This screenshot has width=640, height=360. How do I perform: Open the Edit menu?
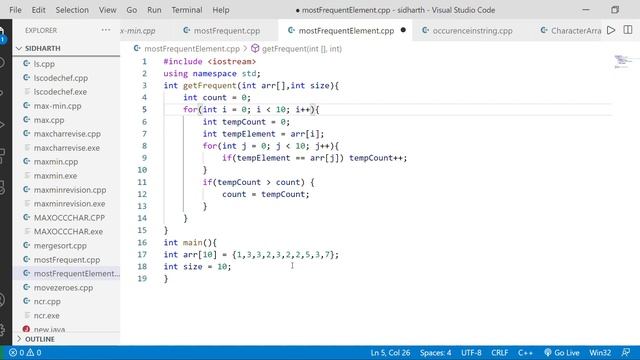38,10
